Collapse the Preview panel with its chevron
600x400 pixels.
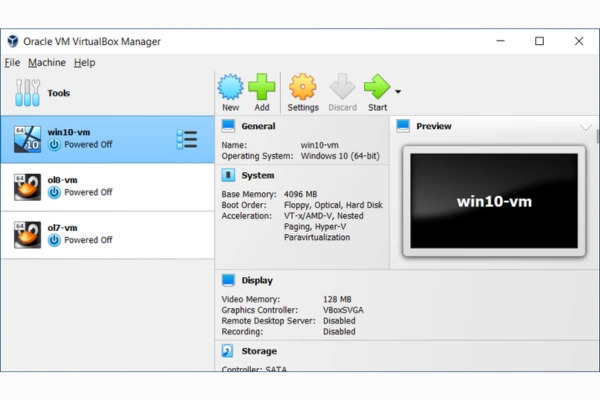coord(585,127)
